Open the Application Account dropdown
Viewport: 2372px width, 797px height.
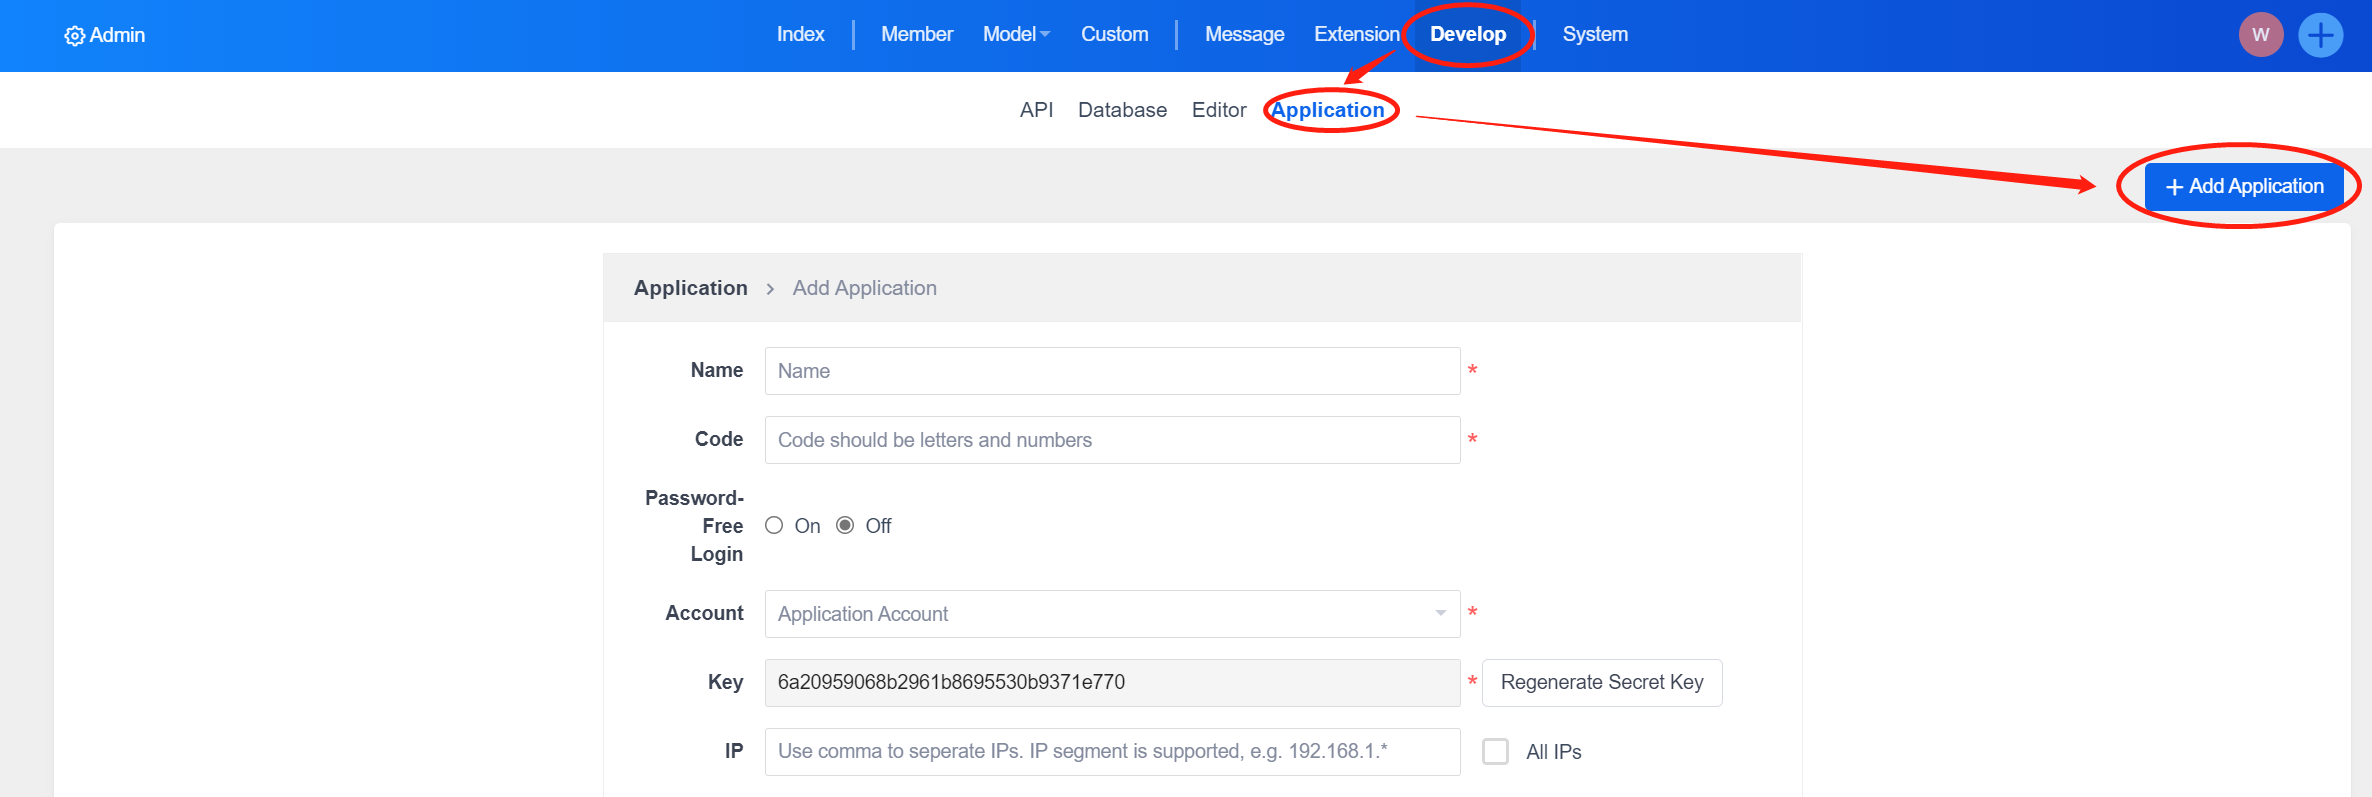pos(1100,614)
